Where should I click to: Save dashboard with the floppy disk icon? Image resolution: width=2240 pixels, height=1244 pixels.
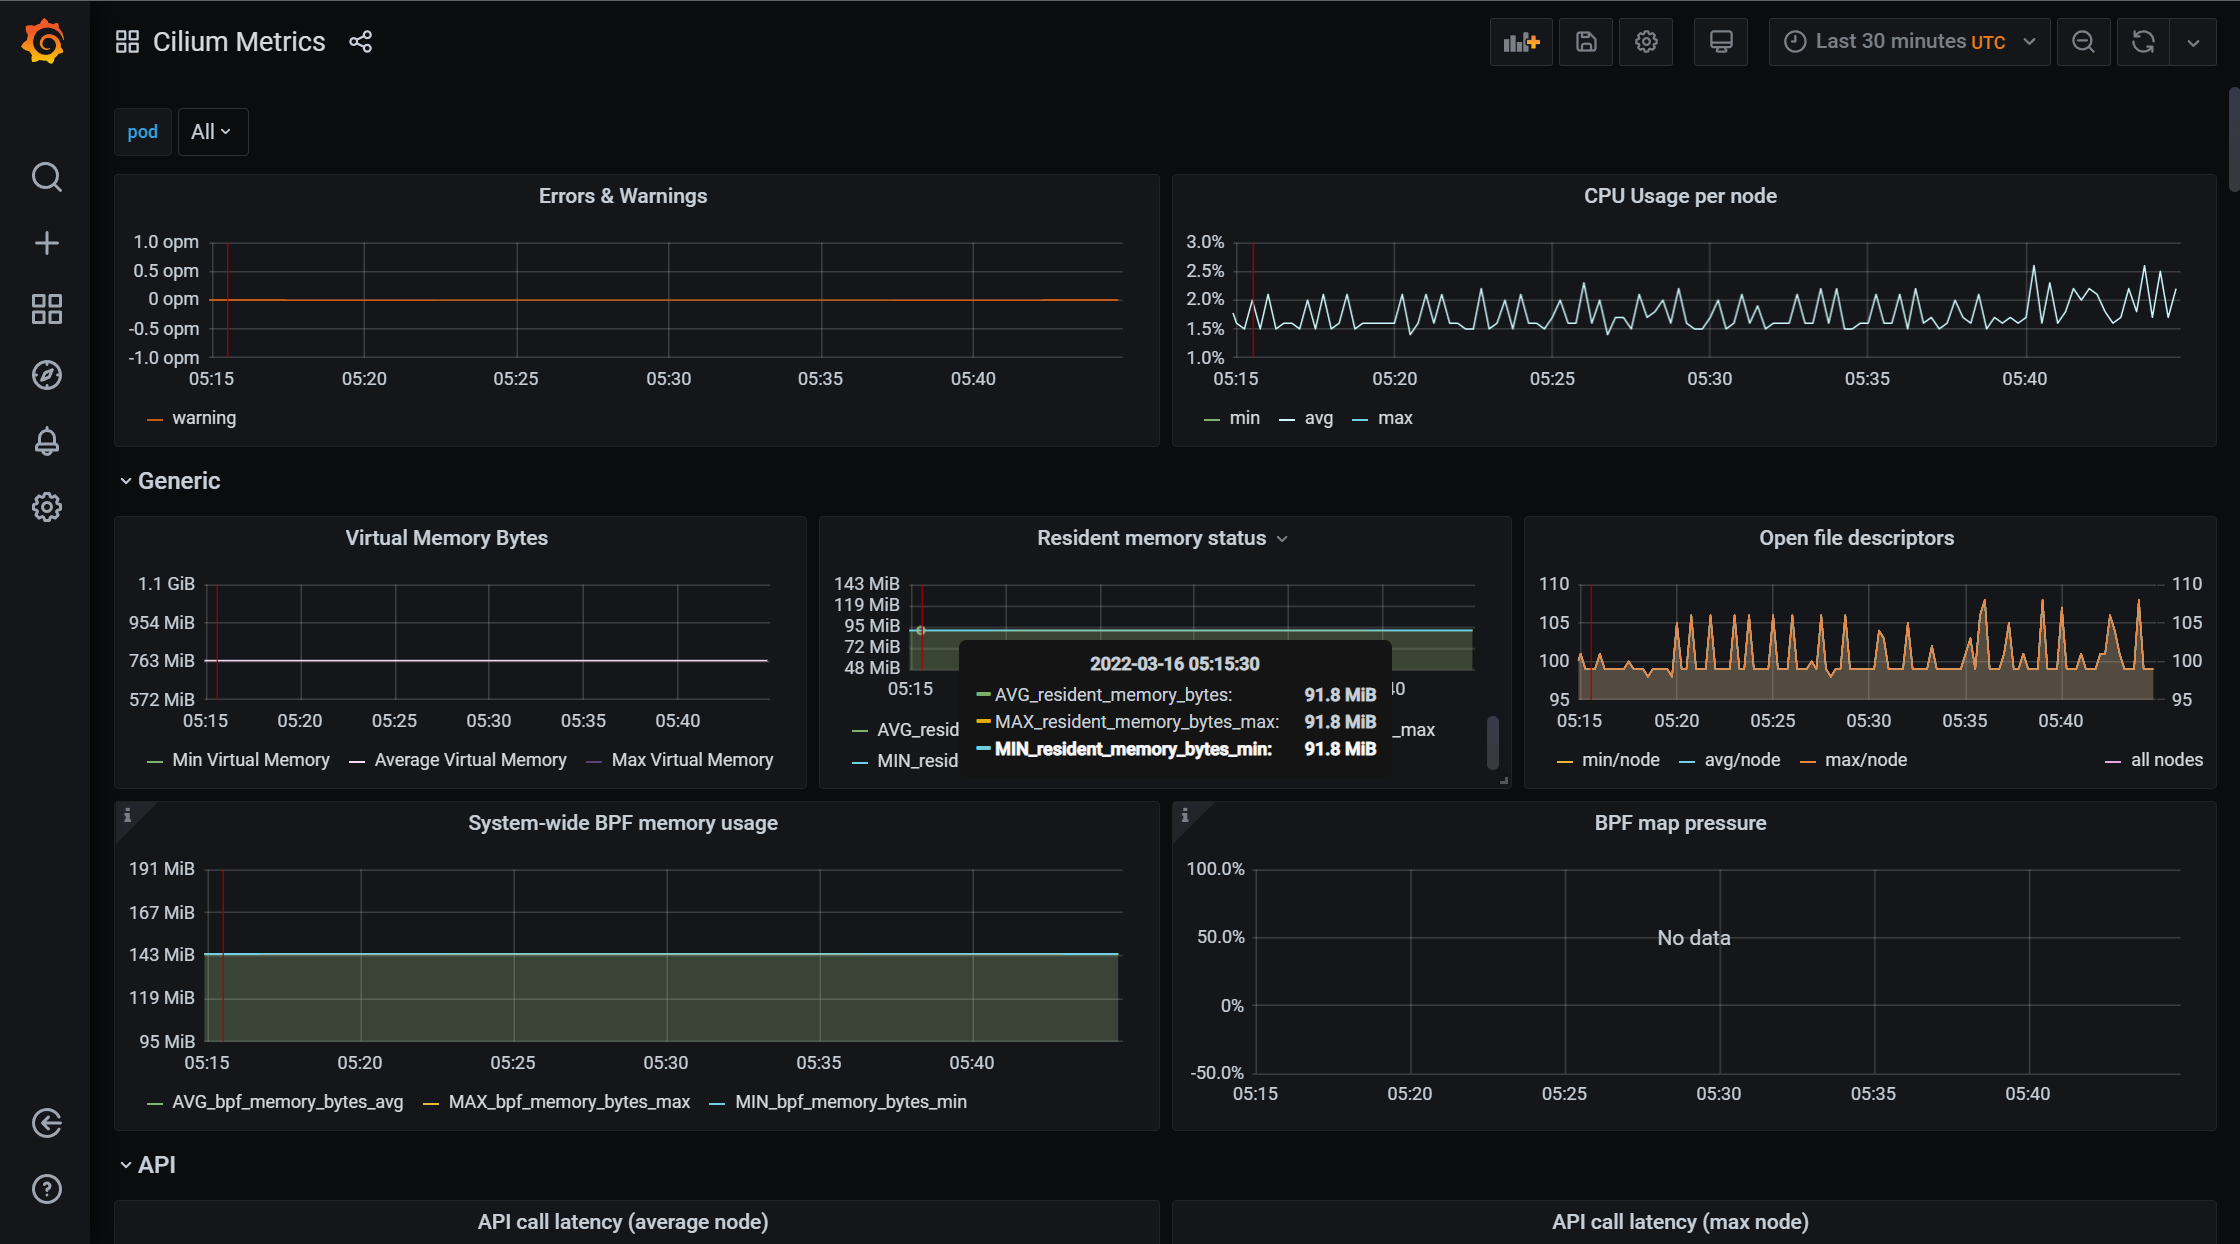(1586, 42)
